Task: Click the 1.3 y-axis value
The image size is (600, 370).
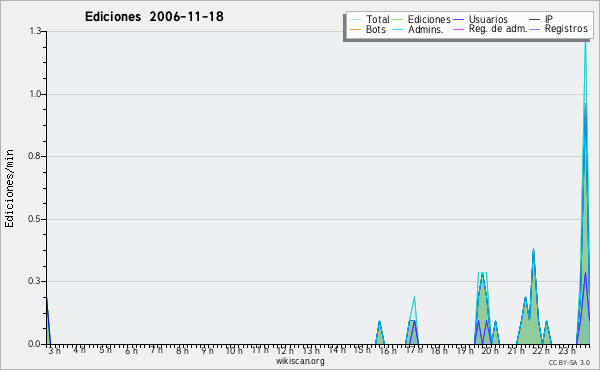Action: [x=35, y=31]
